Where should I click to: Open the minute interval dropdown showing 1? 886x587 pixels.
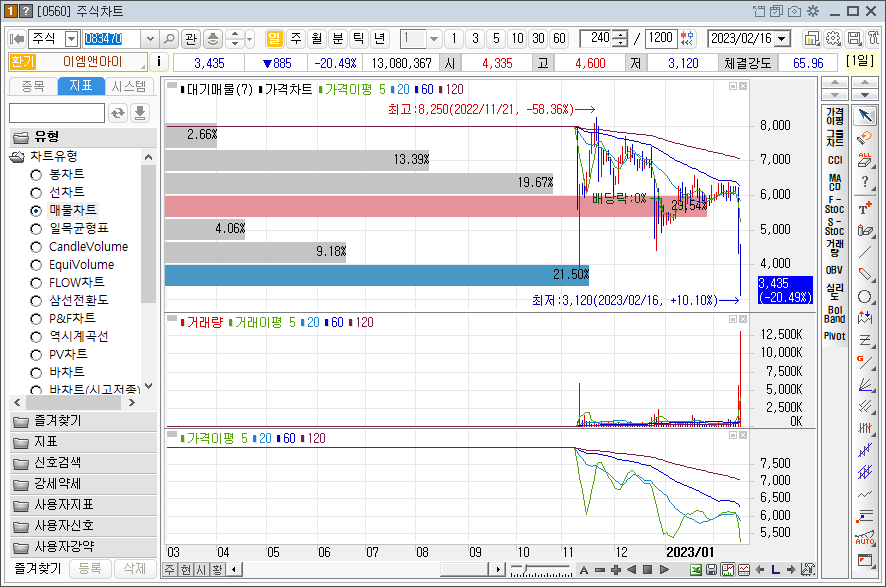click(x=434, y=38)
